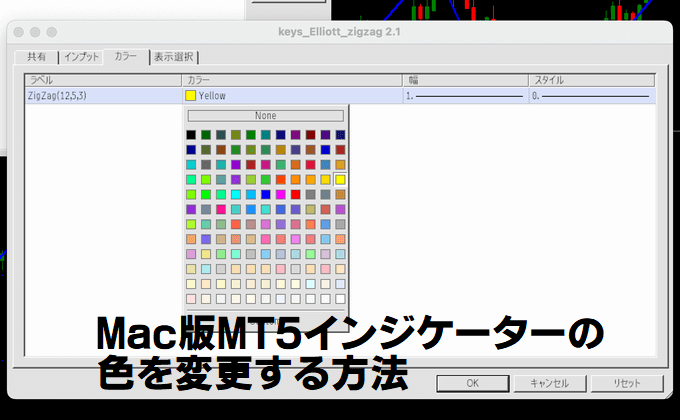Click the ラベル column header
The height and width of the screenshot is (420, 680).
[x=103, y=80]
